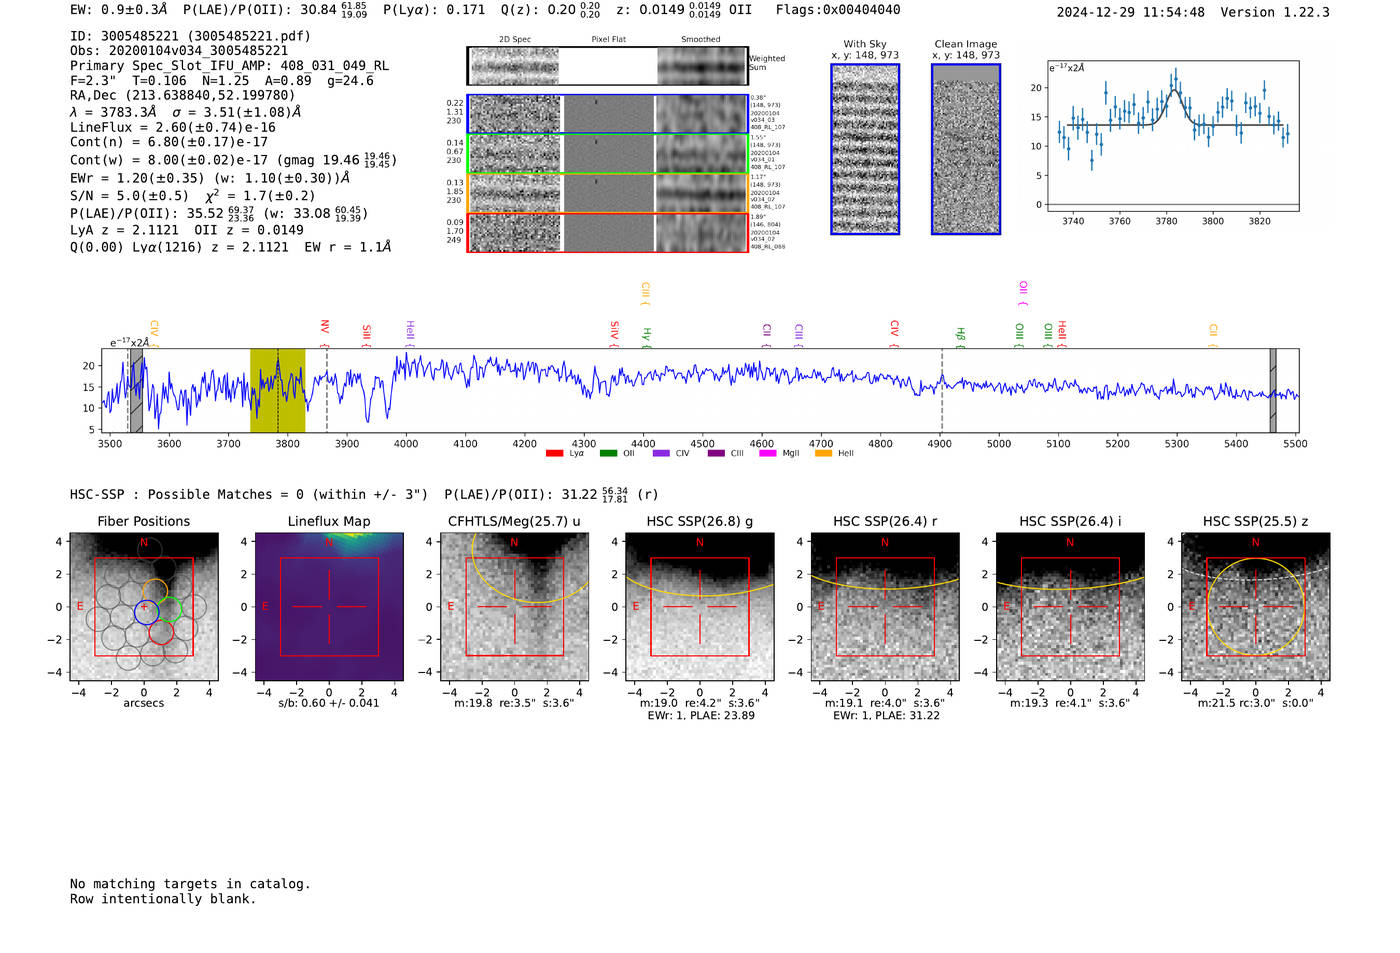The height and width of the screenshot is (953, 1400).
Task: Click the 408_RL_066 fiber label
Action: 768,246
